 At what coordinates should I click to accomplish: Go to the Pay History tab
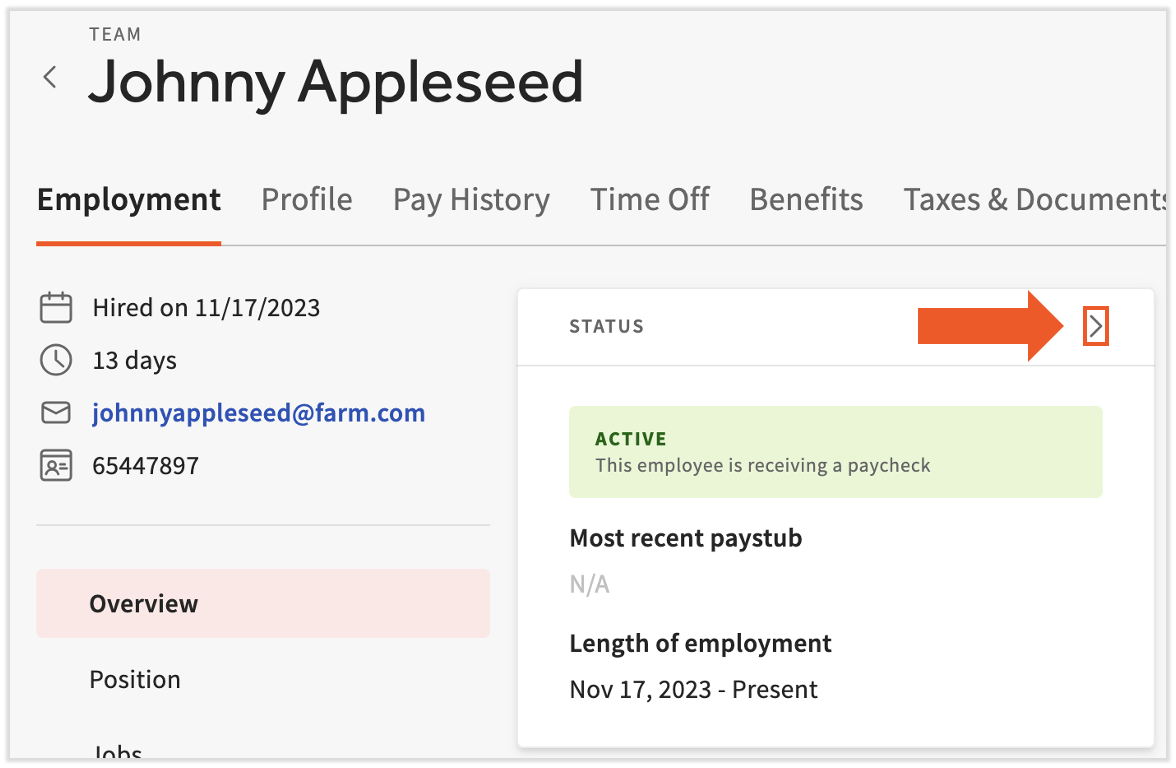click(x=471, y=200)
